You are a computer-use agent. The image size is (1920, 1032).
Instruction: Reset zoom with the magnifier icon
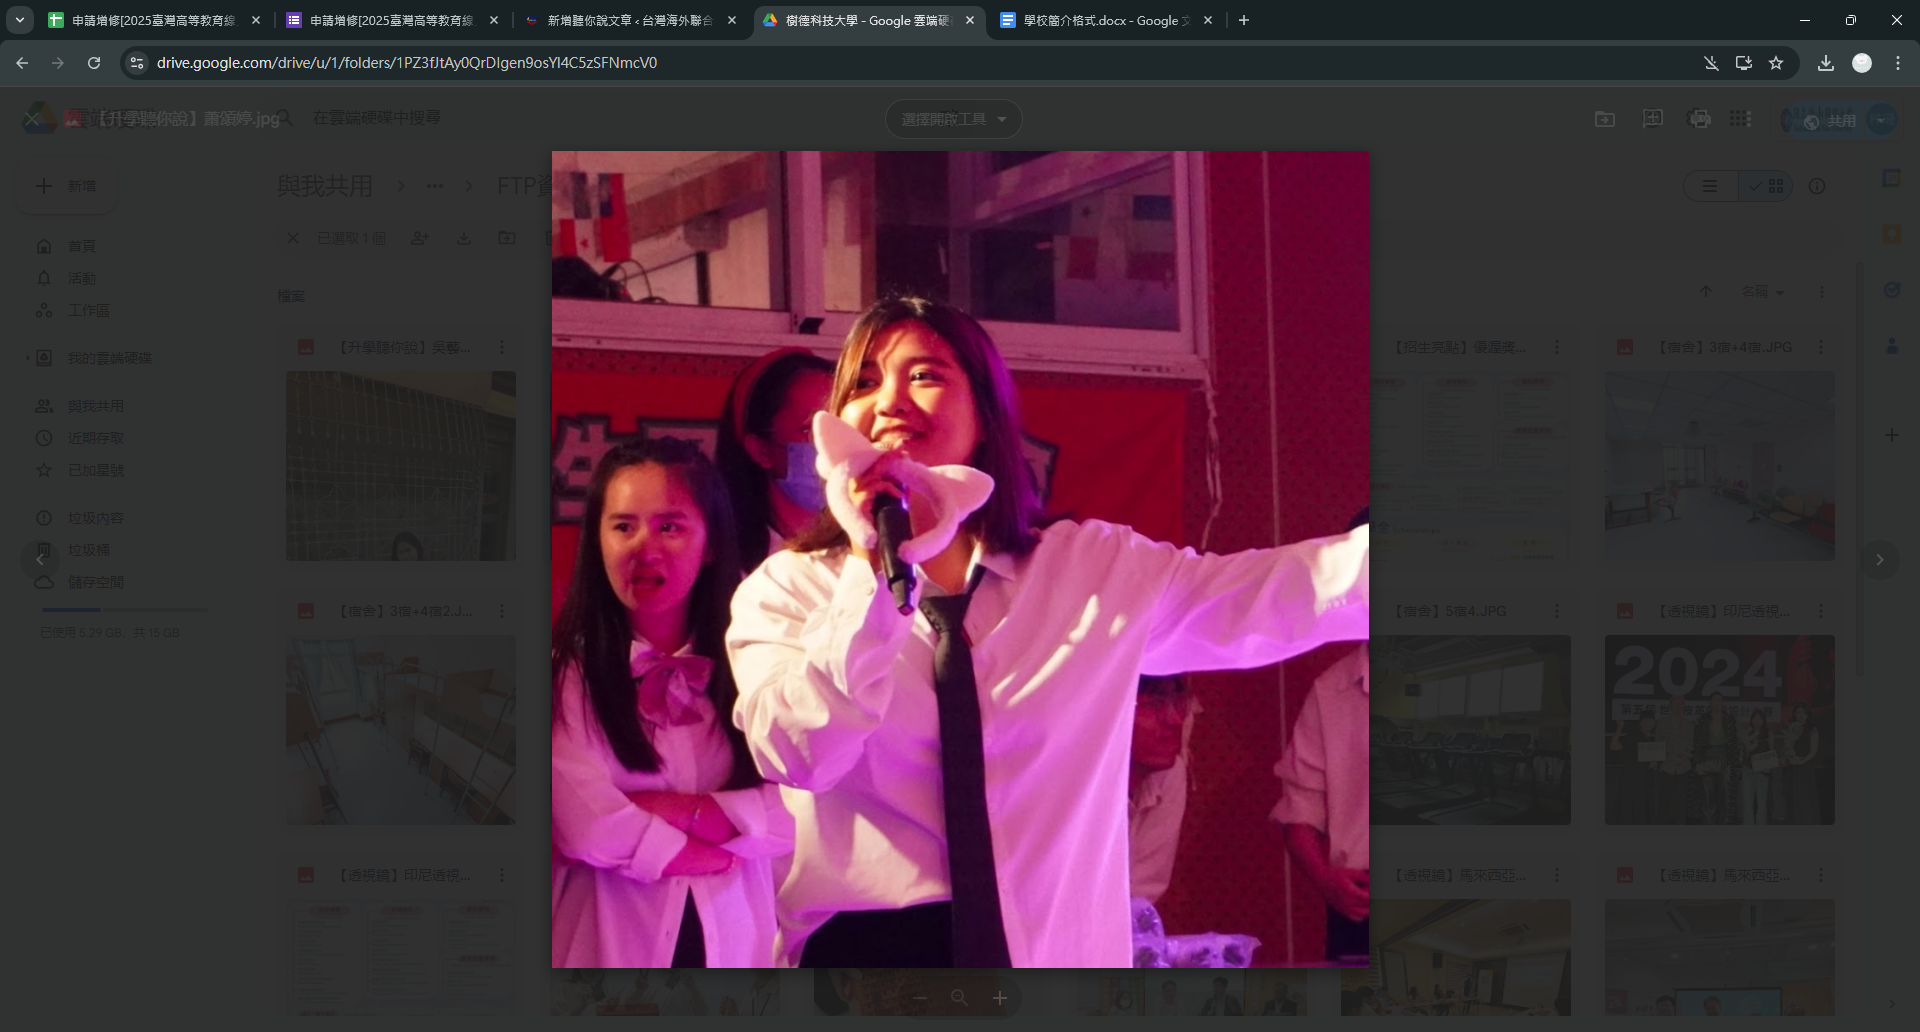pyautogui.click(x=959, y=998)
